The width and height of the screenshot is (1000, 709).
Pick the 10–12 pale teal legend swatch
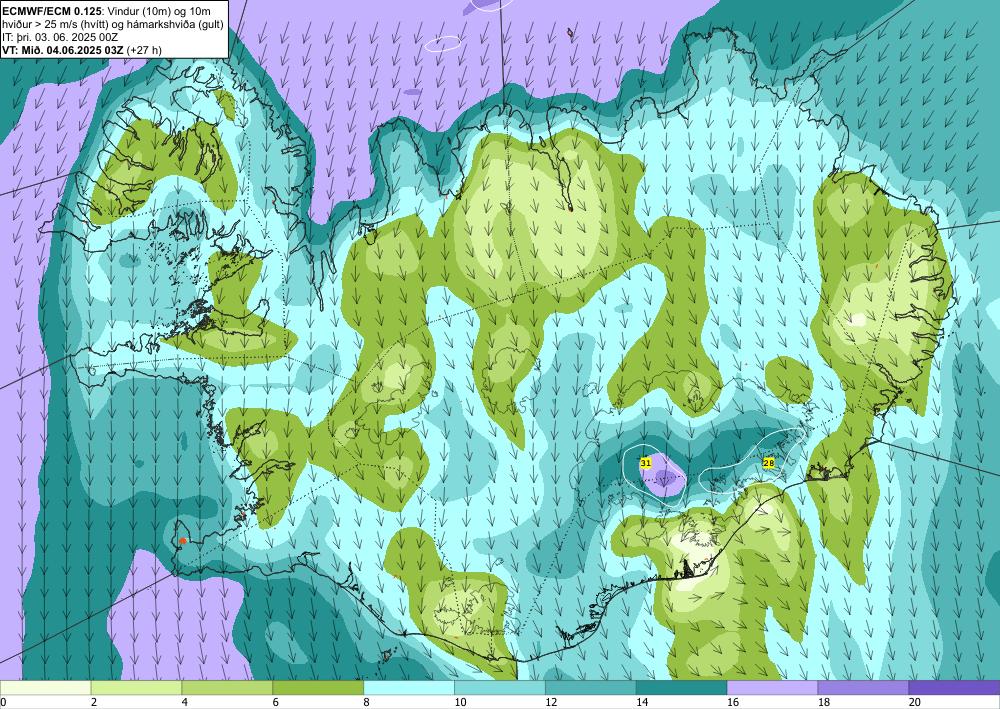point(500,688)
